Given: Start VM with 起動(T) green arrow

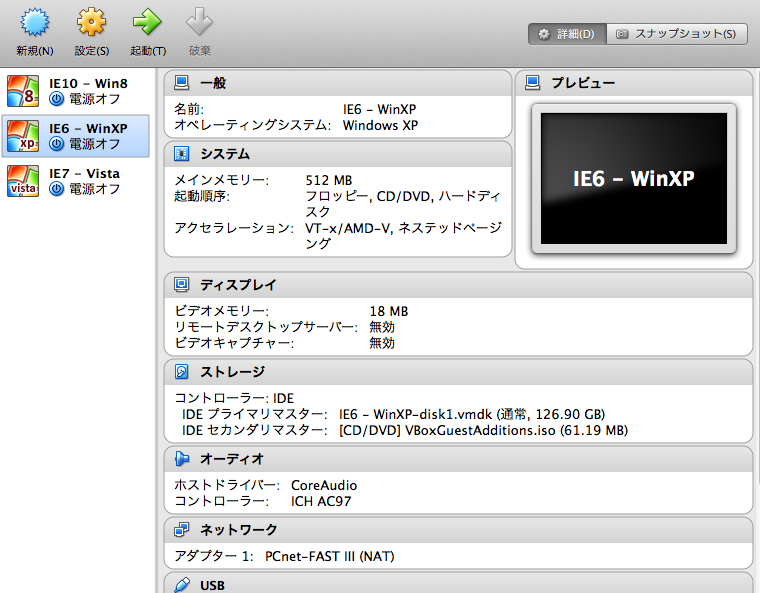Looking at the screenshot, I should [147, 22].
